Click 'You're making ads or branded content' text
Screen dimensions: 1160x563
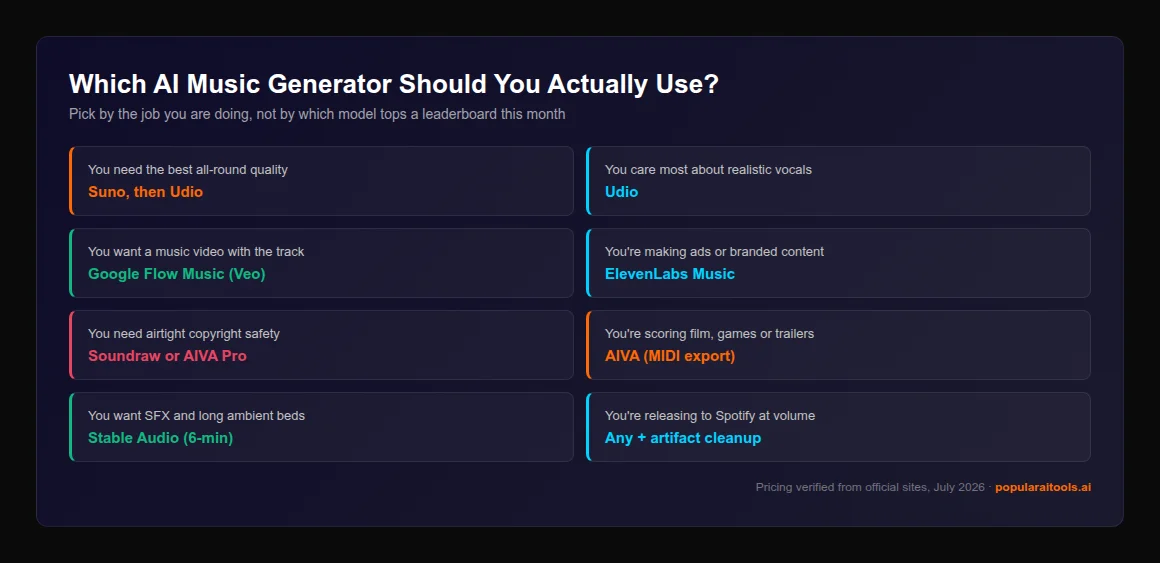coord(715,252)
